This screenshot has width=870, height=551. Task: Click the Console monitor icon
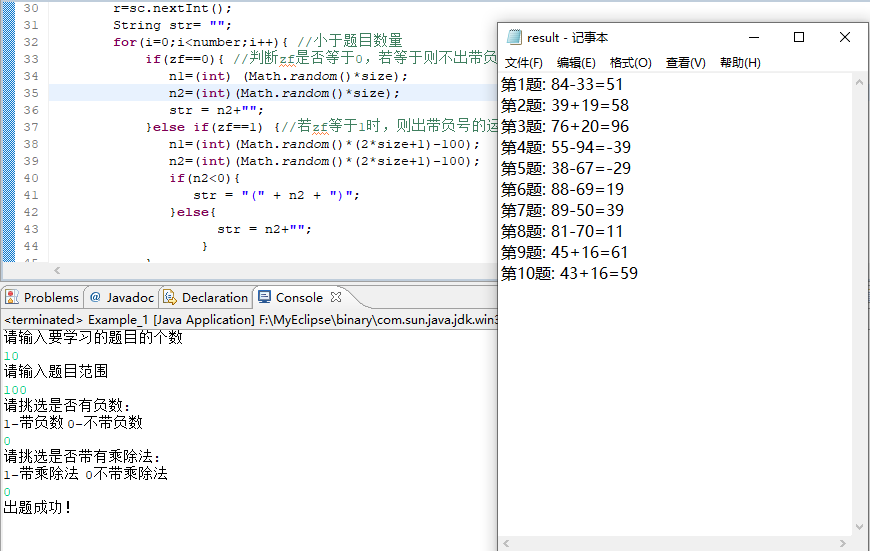[x=265, y=297]
